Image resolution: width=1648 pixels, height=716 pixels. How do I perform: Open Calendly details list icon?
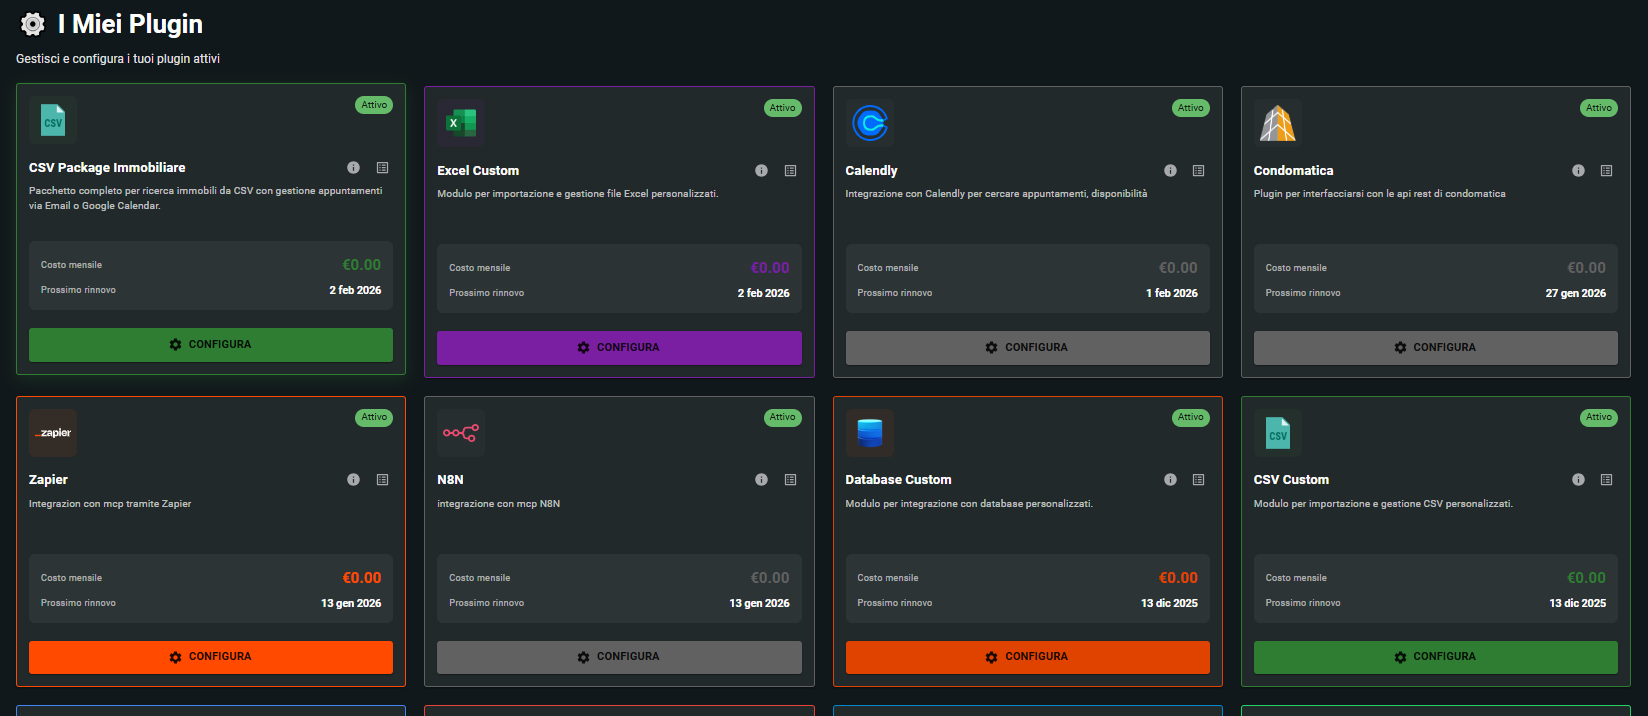click(x=1198, y=171)
